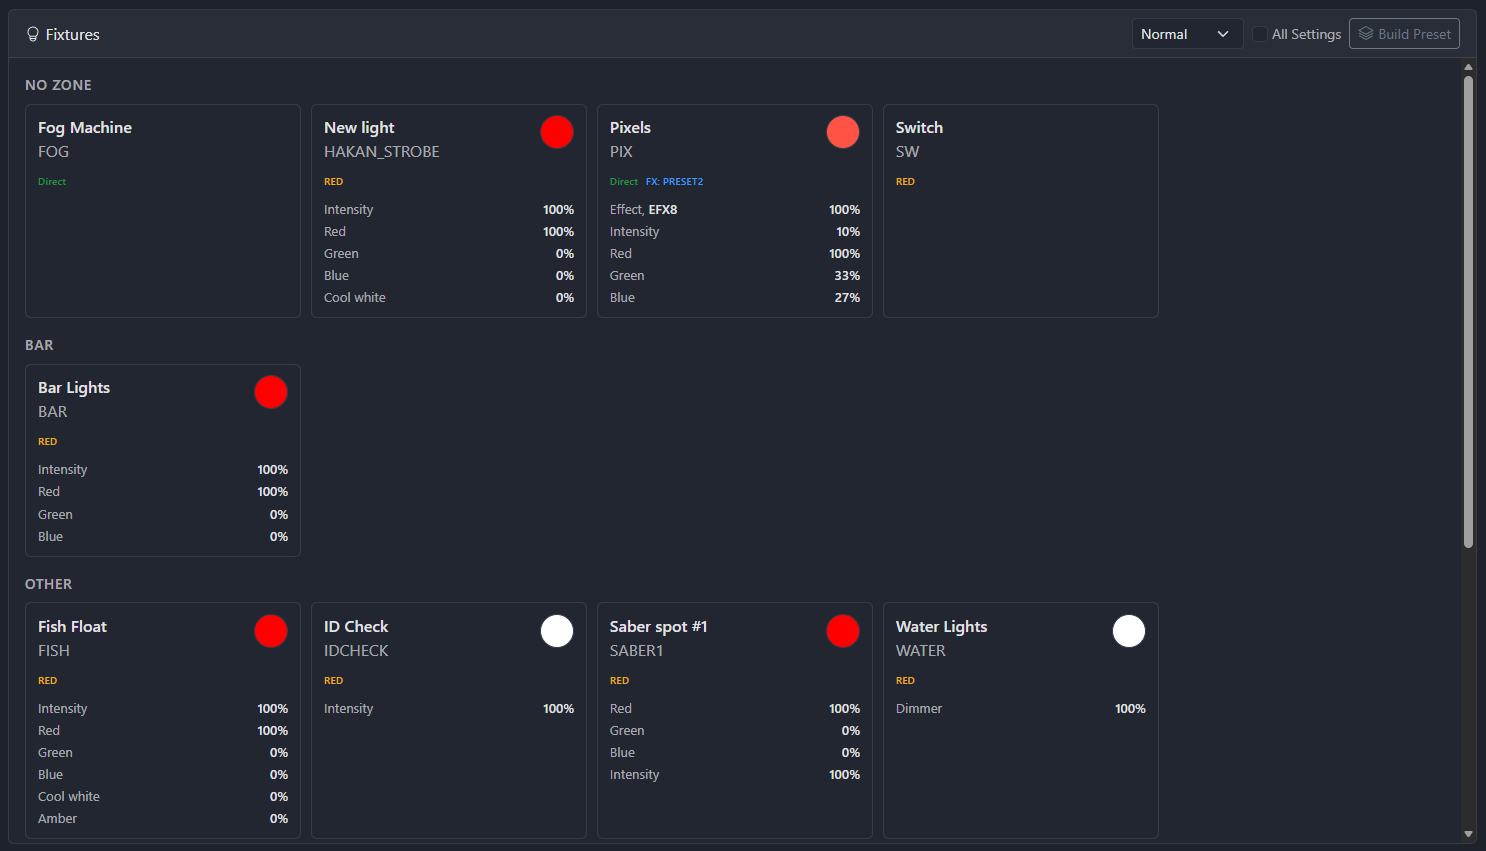The height and width of the screenshot is (851, 1486).
Task: Click the Bar Lights red color circle
Action: 271,392
